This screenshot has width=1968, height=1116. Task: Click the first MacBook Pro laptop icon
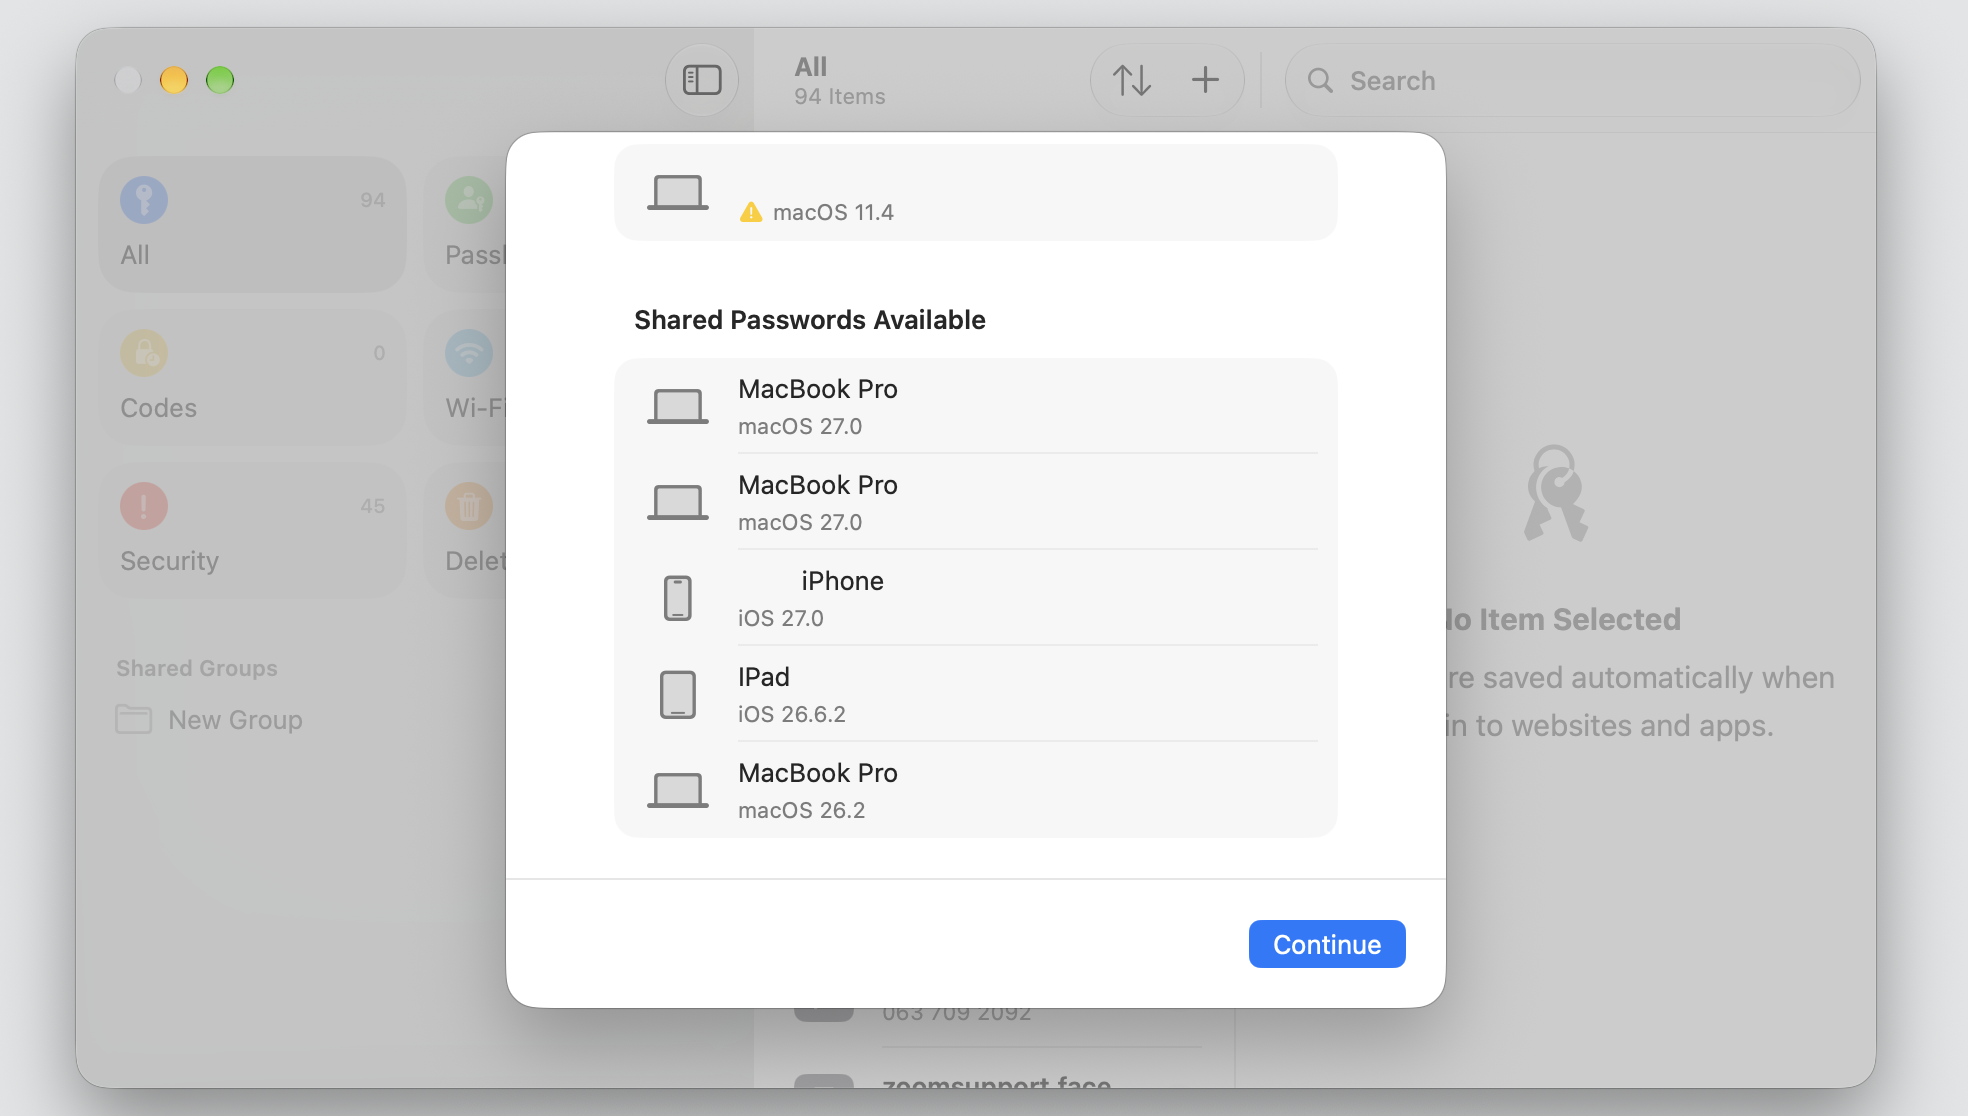tap(678, 406)
